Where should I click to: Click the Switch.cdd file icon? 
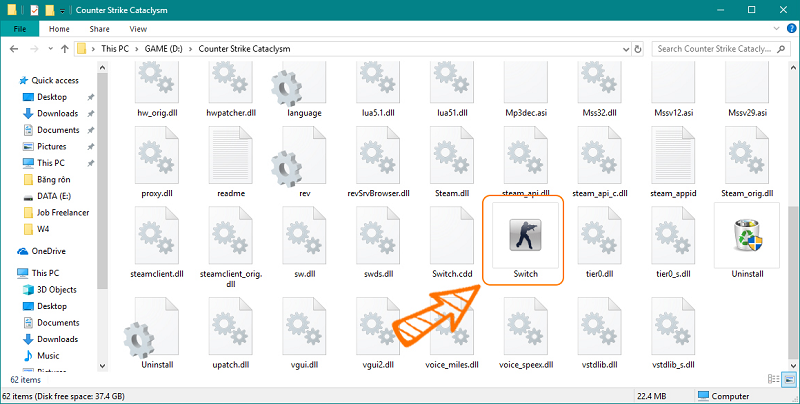[451, 236]
